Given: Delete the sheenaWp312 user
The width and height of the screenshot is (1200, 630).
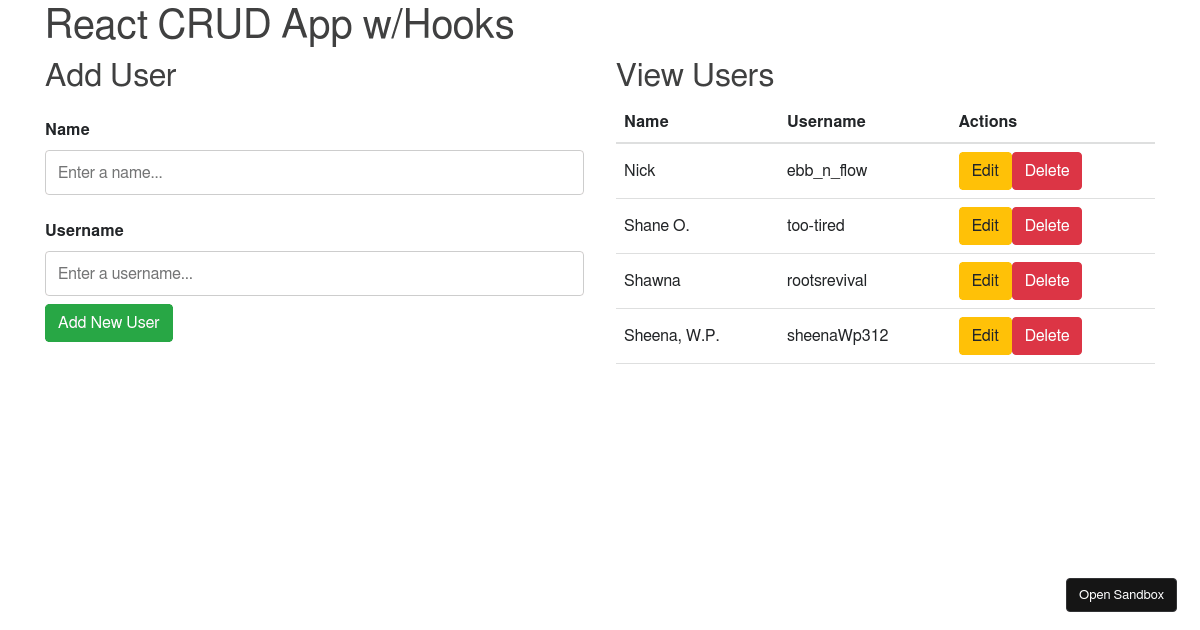Looking at the screenshot, I should click(1046, 335).
